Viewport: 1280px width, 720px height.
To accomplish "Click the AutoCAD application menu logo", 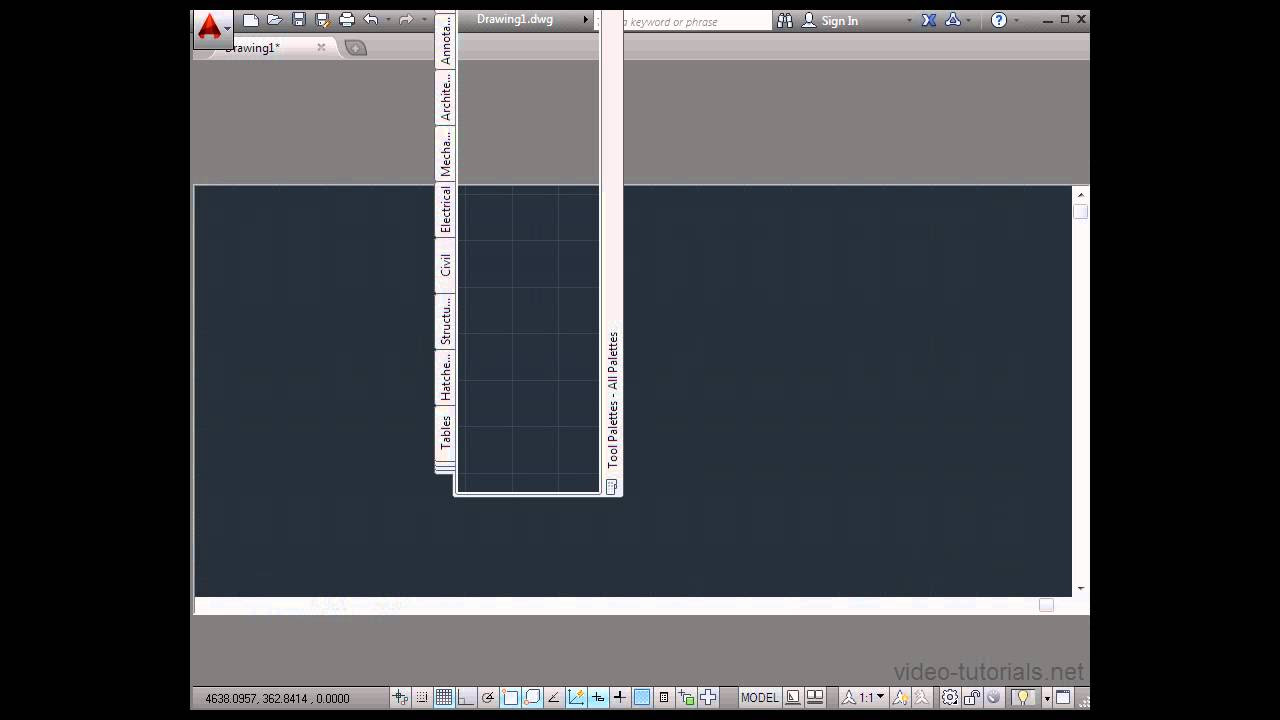I will [212, 26].
